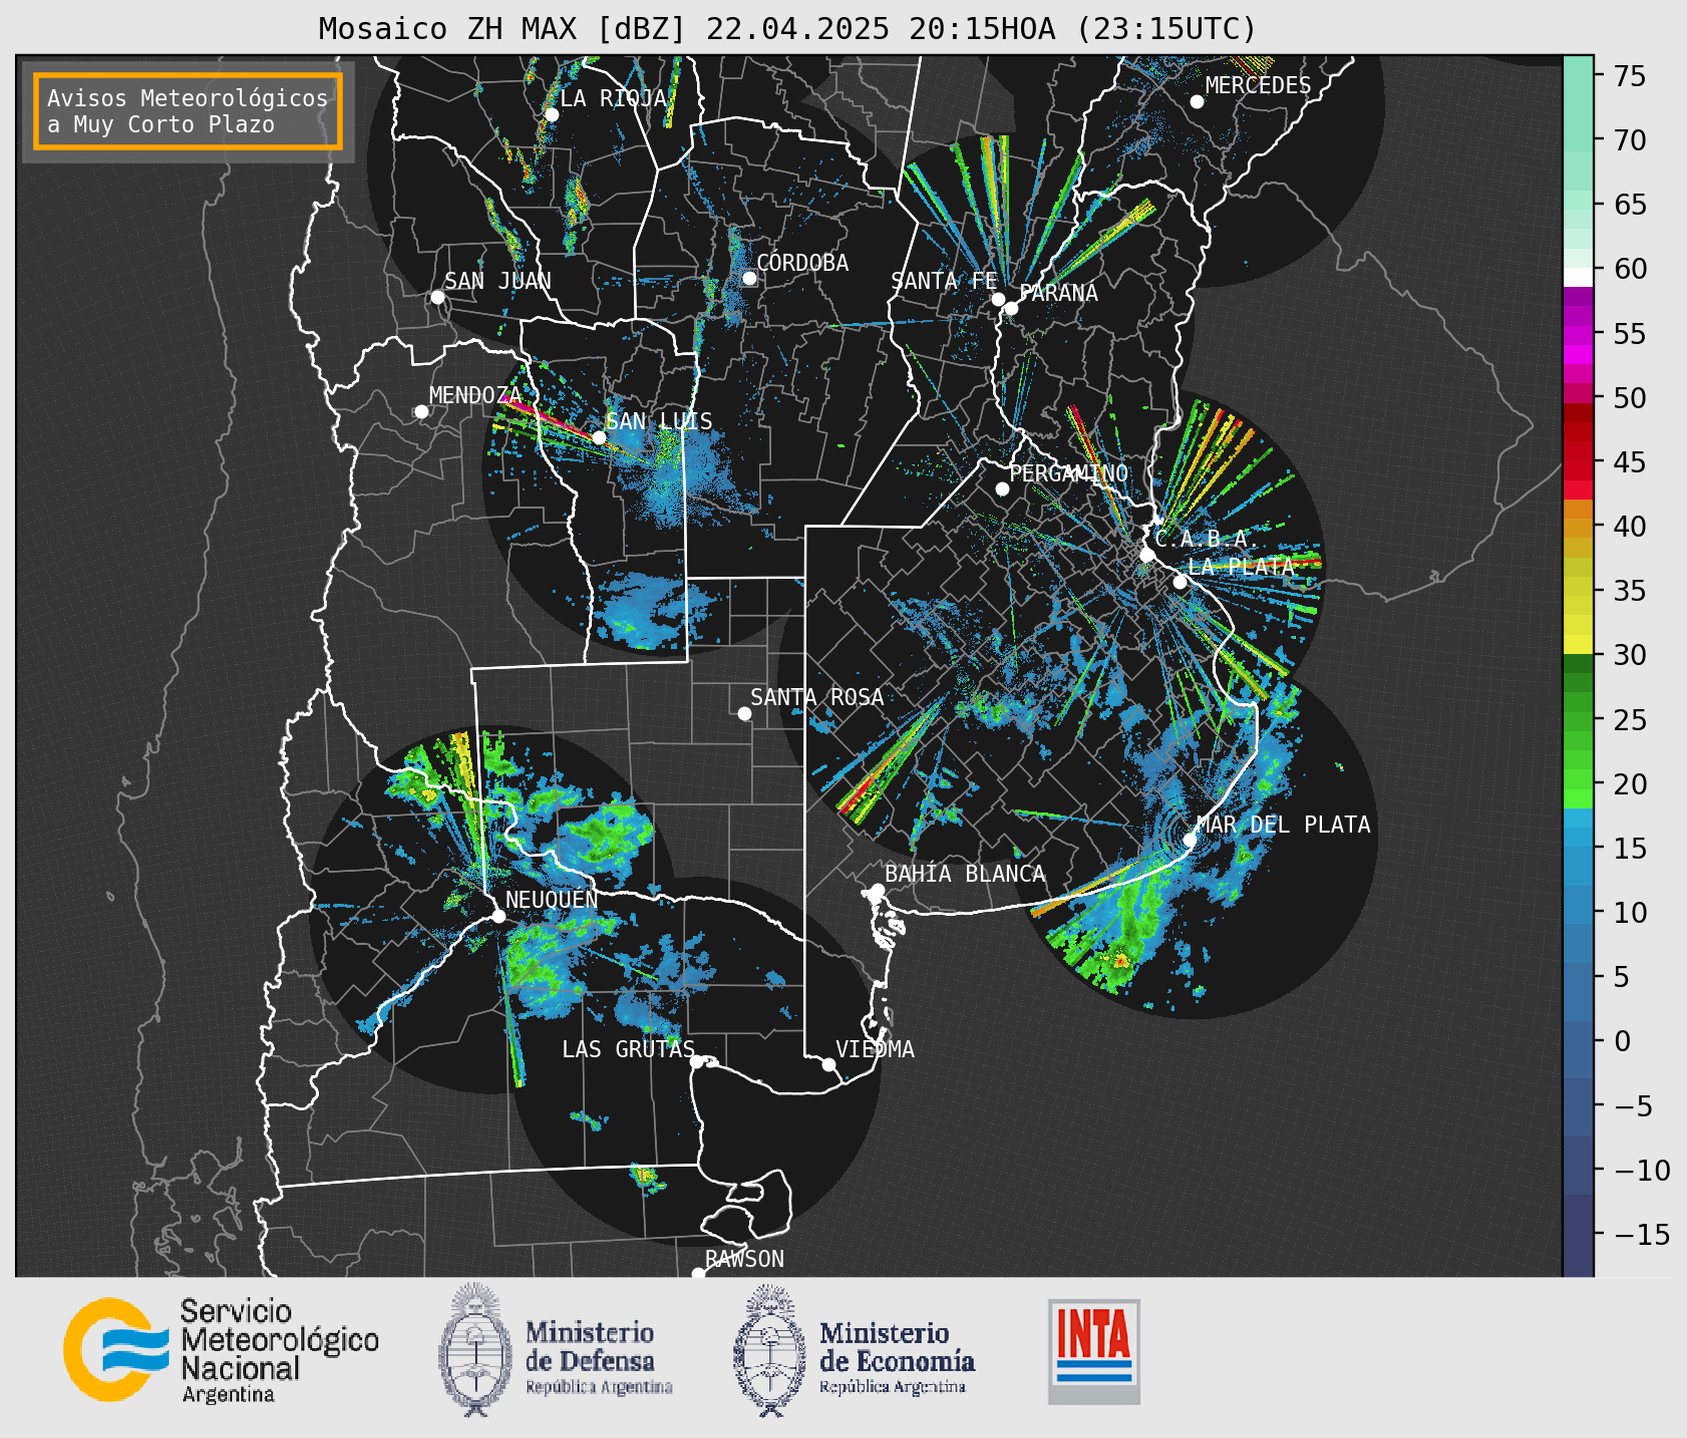This screenshot has width=1687, height=1438.
Task: Click the Ministerio de Defensa text
Action: click(598, 1357)
